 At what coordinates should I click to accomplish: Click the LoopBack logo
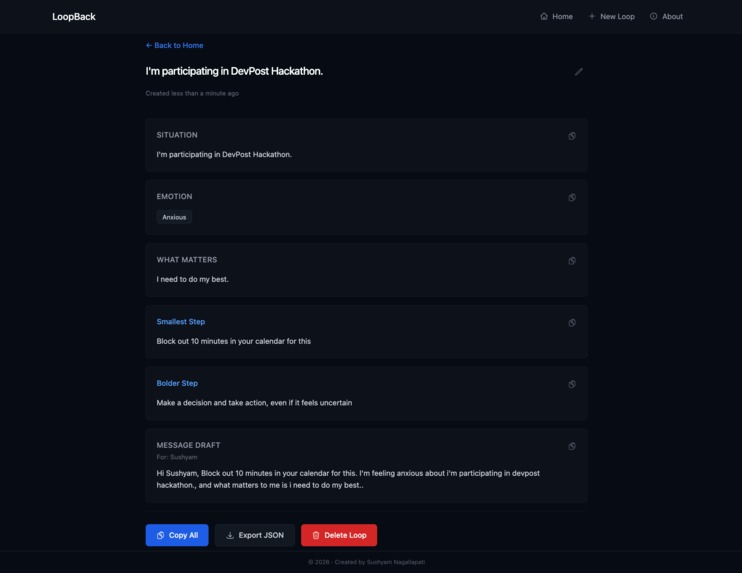(x=74, y=17)
